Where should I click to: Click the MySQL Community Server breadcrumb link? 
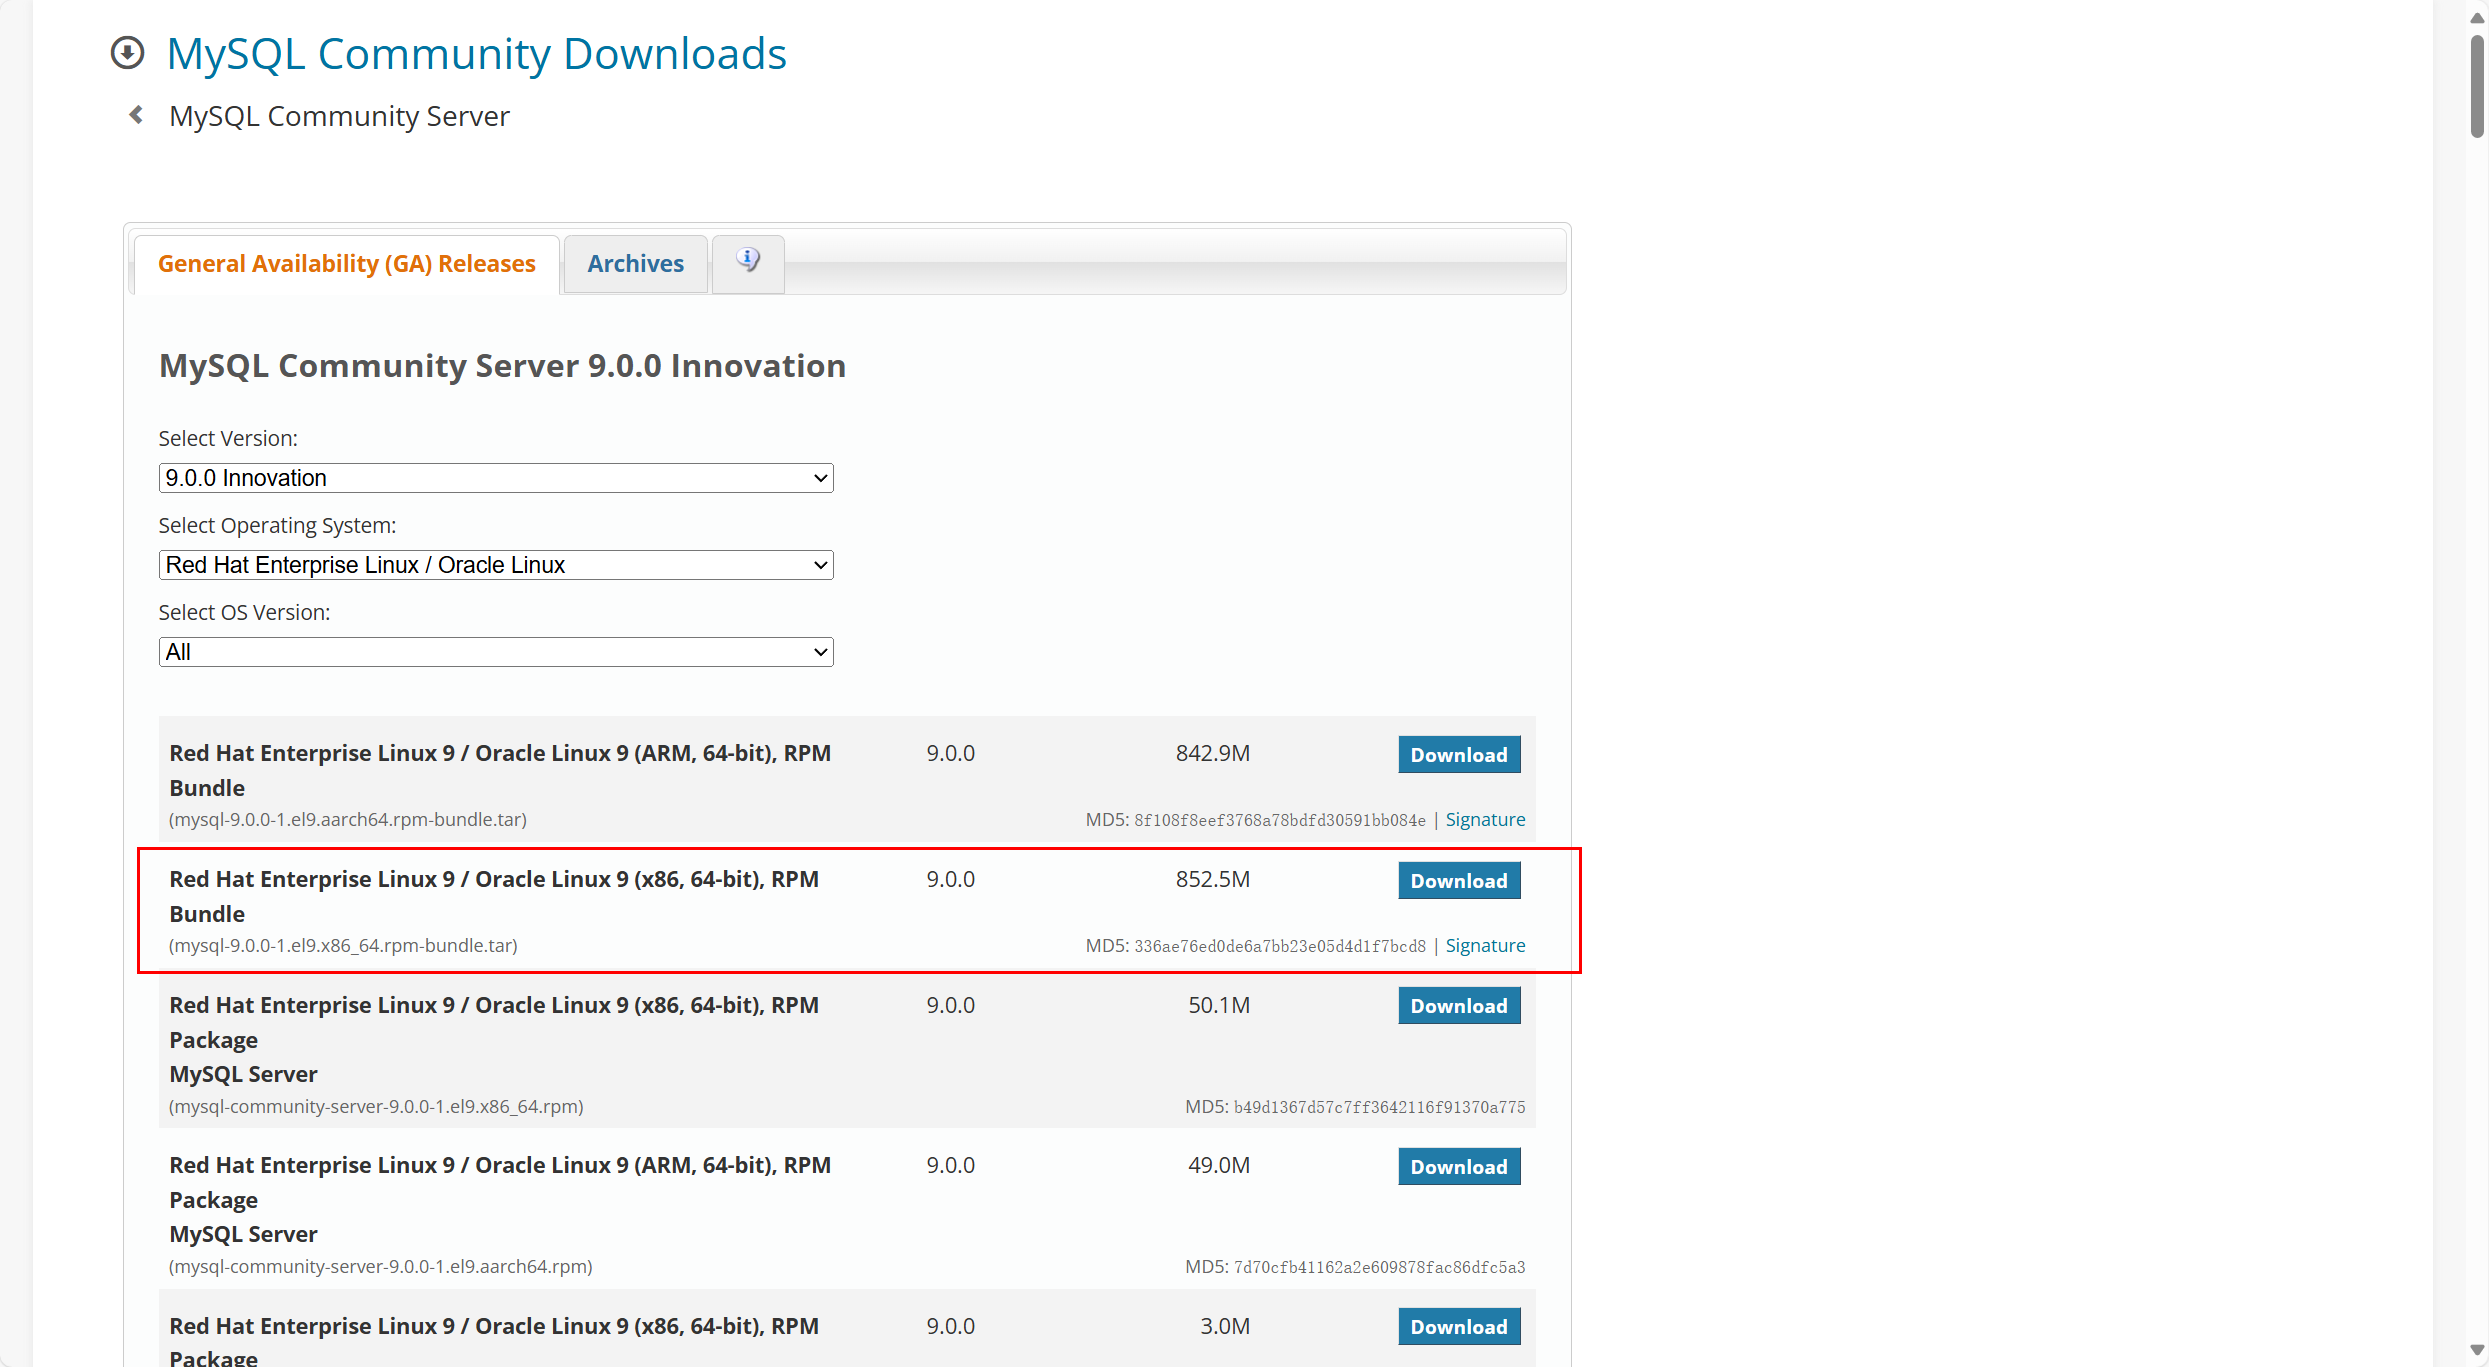tap(339, 116)
